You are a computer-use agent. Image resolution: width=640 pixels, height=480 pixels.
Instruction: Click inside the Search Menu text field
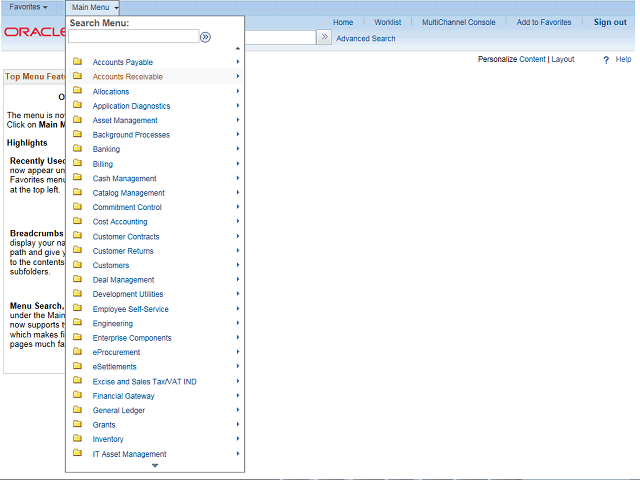click(133, 36)
